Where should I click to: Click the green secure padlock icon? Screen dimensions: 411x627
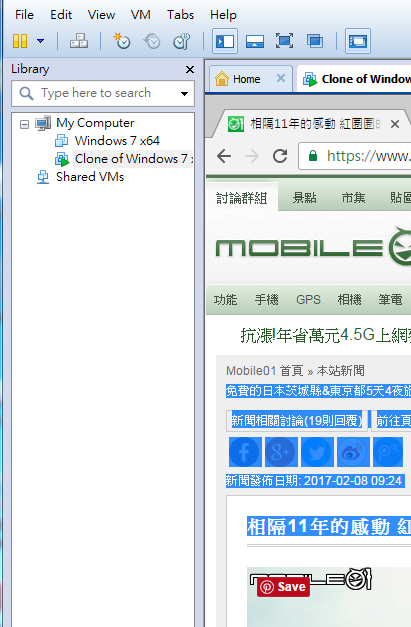click(313, 156)
